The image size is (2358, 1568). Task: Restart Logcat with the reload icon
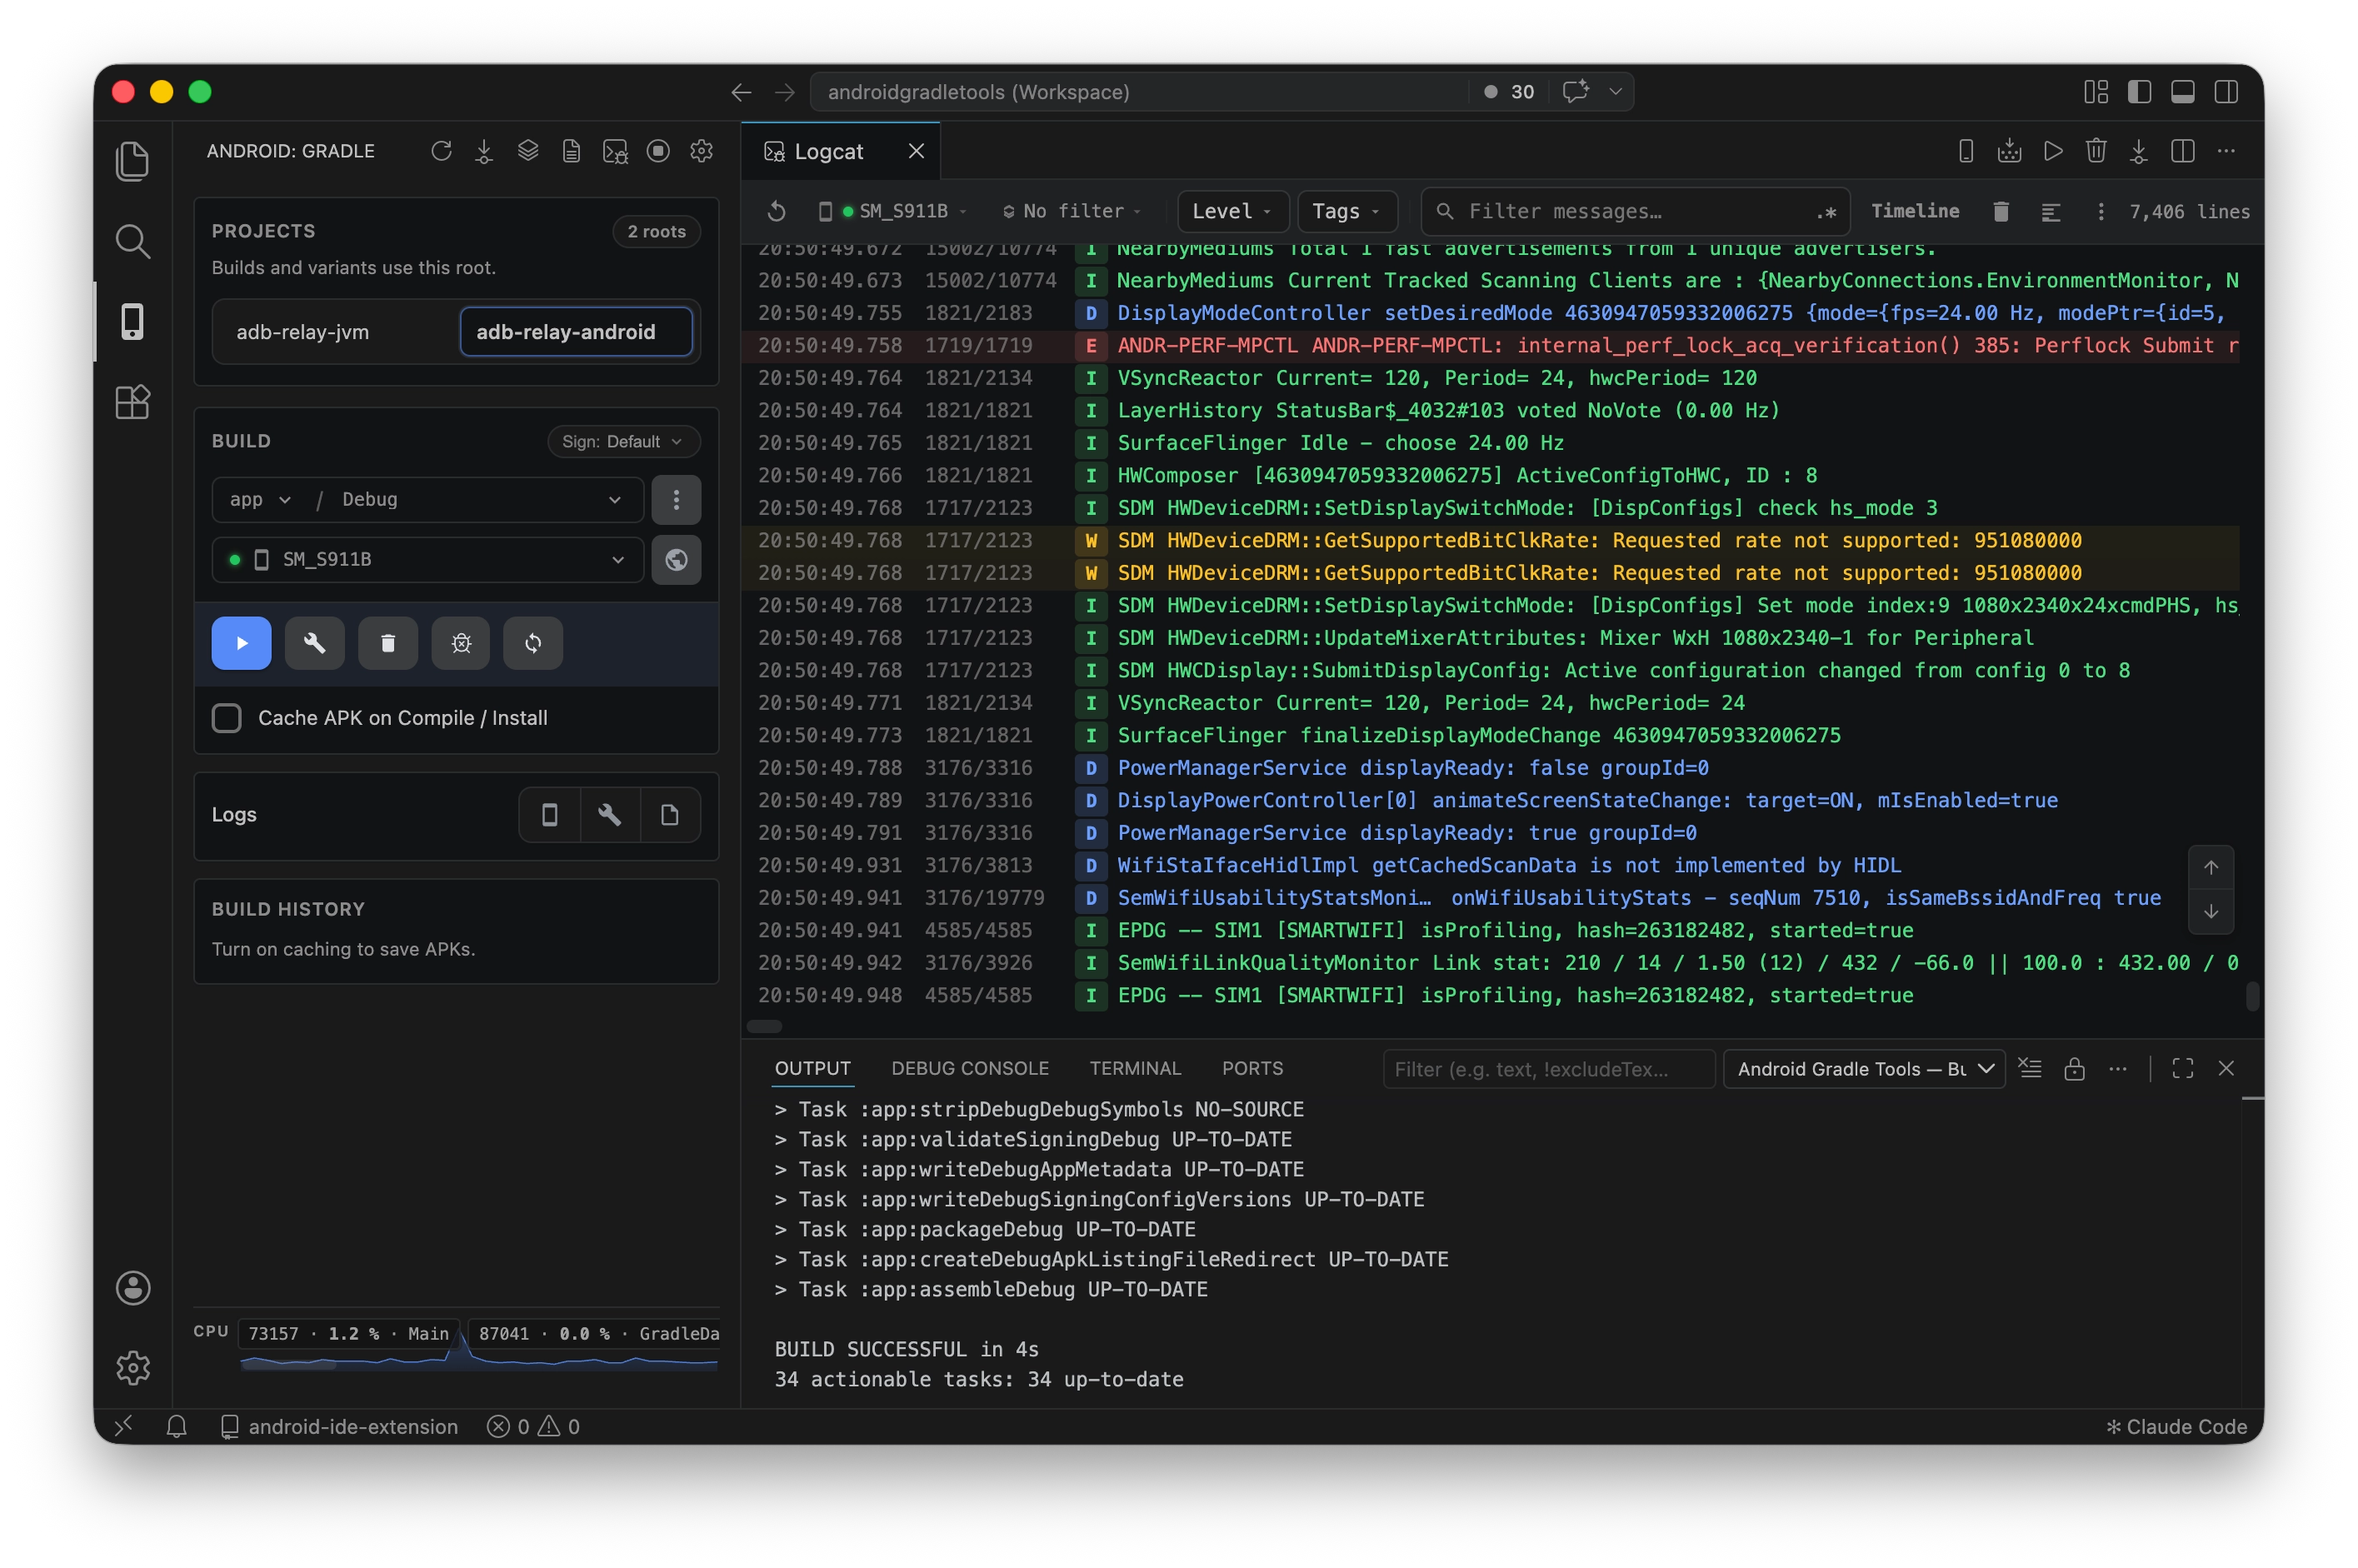[776, 211]
